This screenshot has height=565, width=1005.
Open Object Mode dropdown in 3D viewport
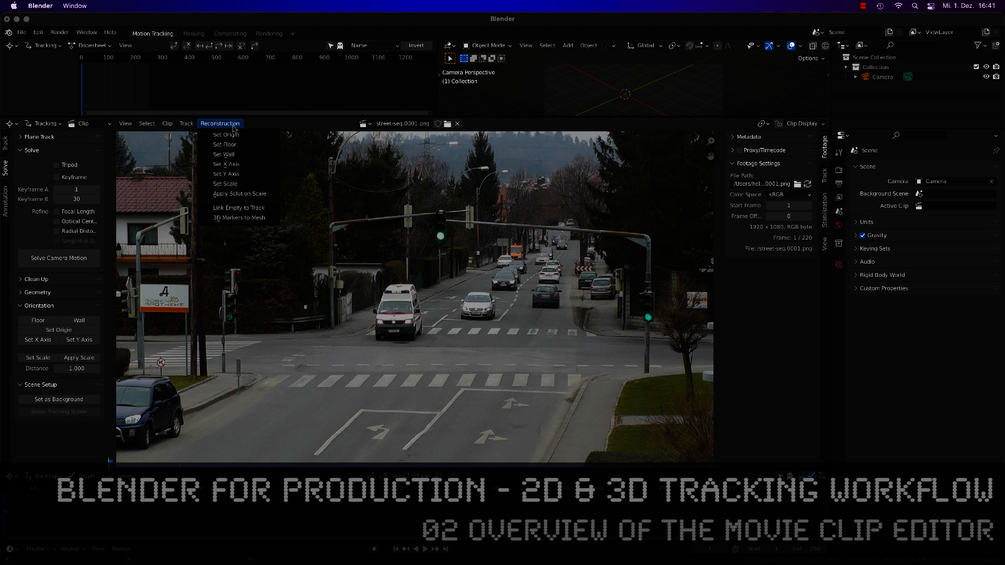(x=488, y=45)
